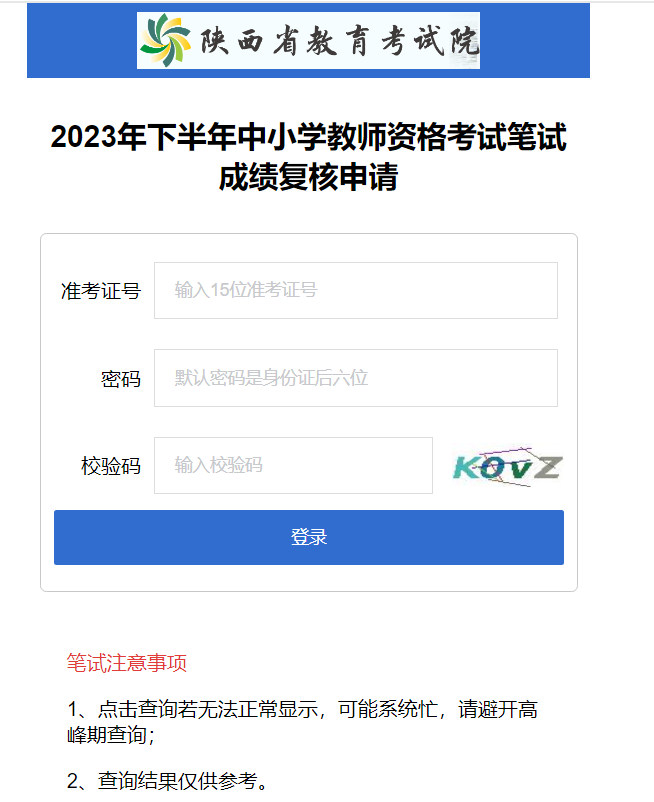The image size is (654, 802).
Task: Click the 陕西省教育考试院 calligraphy title
Action: pyautogui.click(x=339, y=40)
